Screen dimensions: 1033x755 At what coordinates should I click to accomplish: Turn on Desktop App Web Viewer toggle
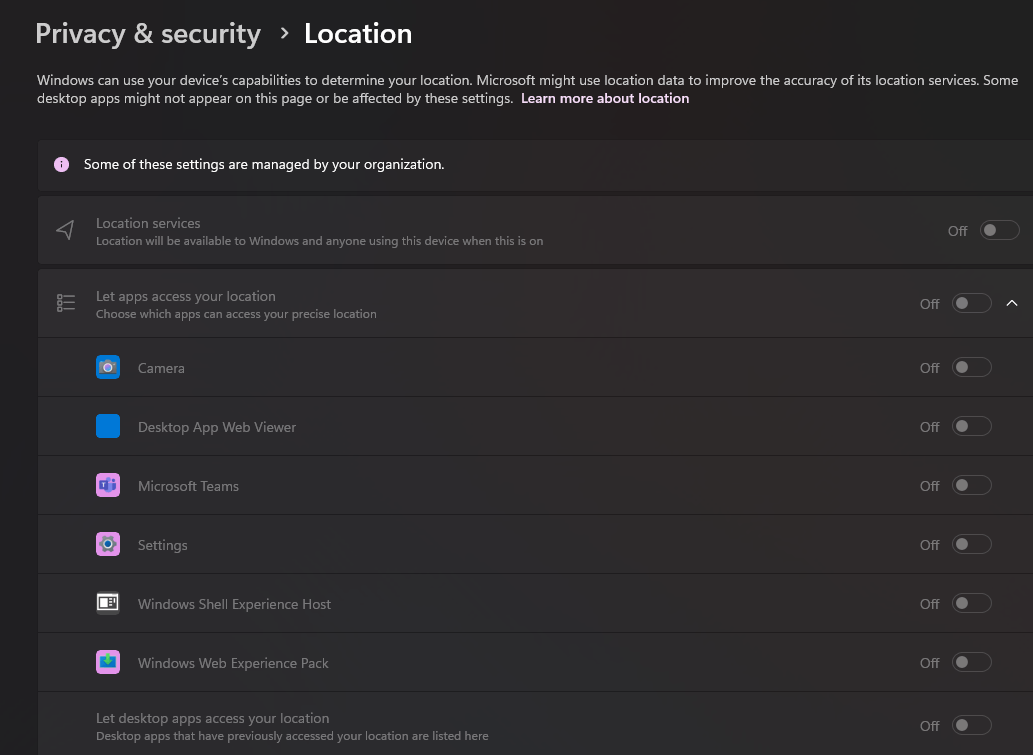(971, 426)
